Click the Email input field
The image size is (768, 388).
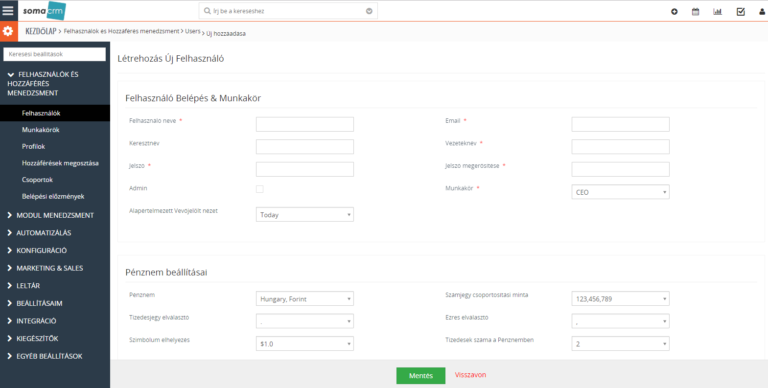[620, 124]
